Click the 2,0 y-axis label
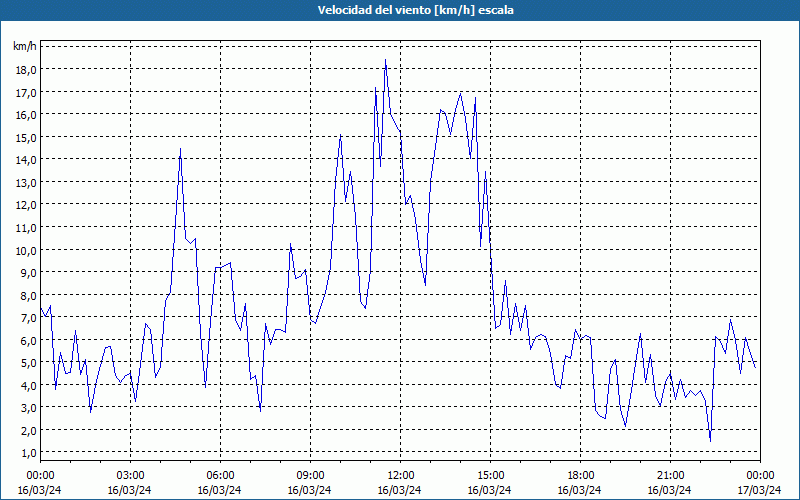 tap(28, 430)
